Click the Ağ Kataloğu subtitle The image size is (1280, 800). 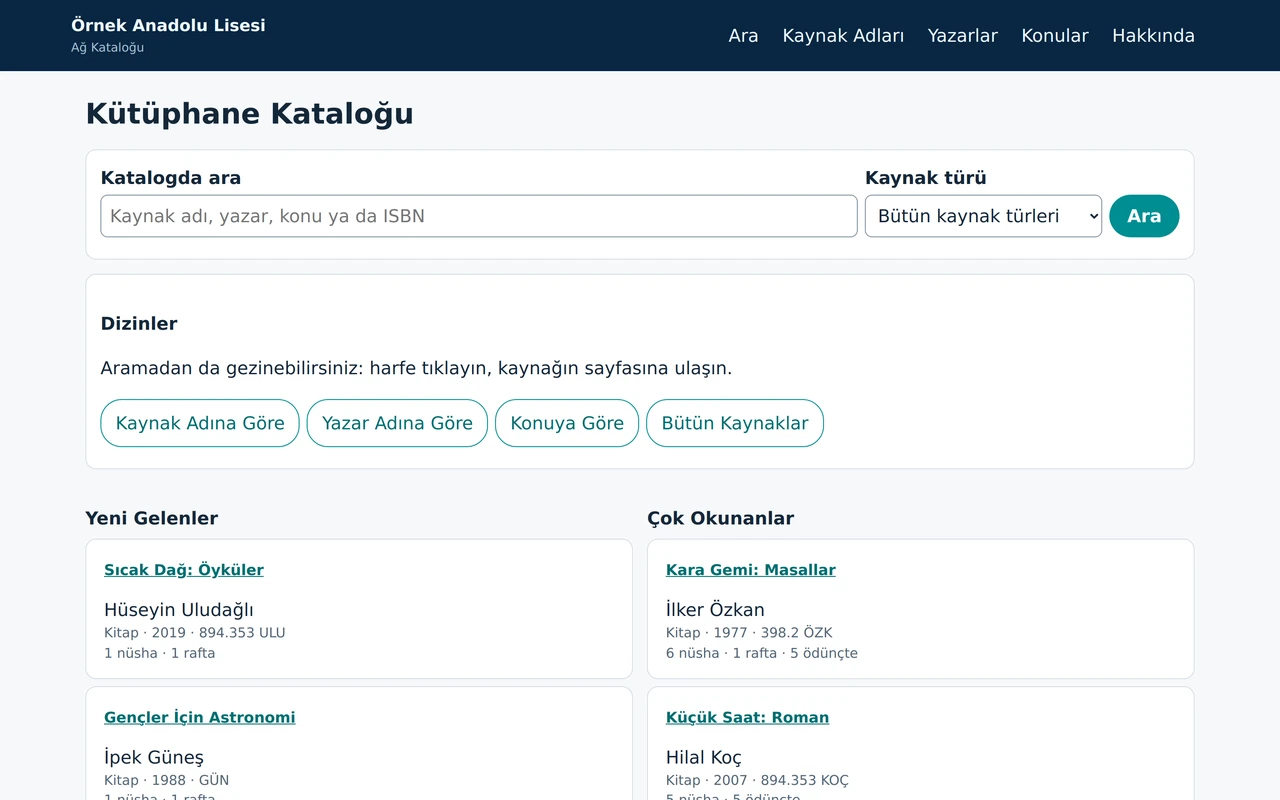click(108, 47)
